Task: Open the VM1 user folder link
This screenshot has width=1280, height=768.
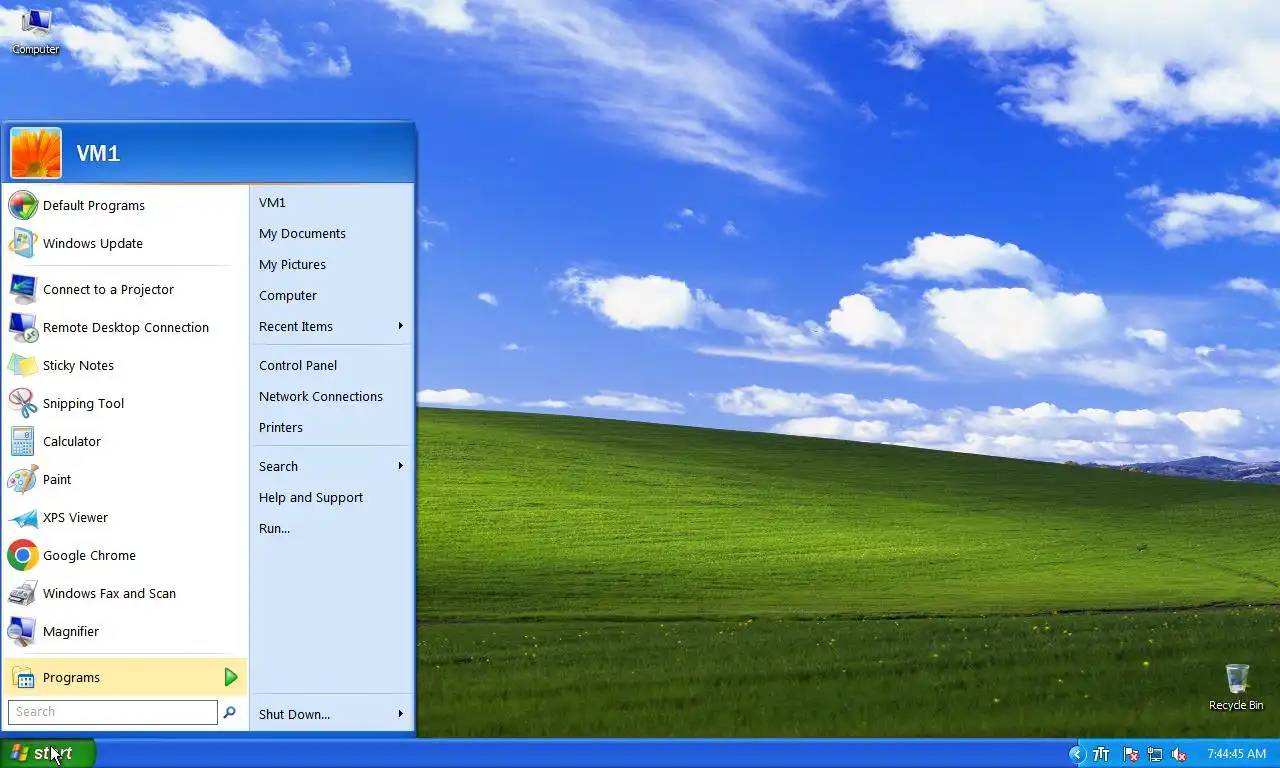Action: point(331,202)
